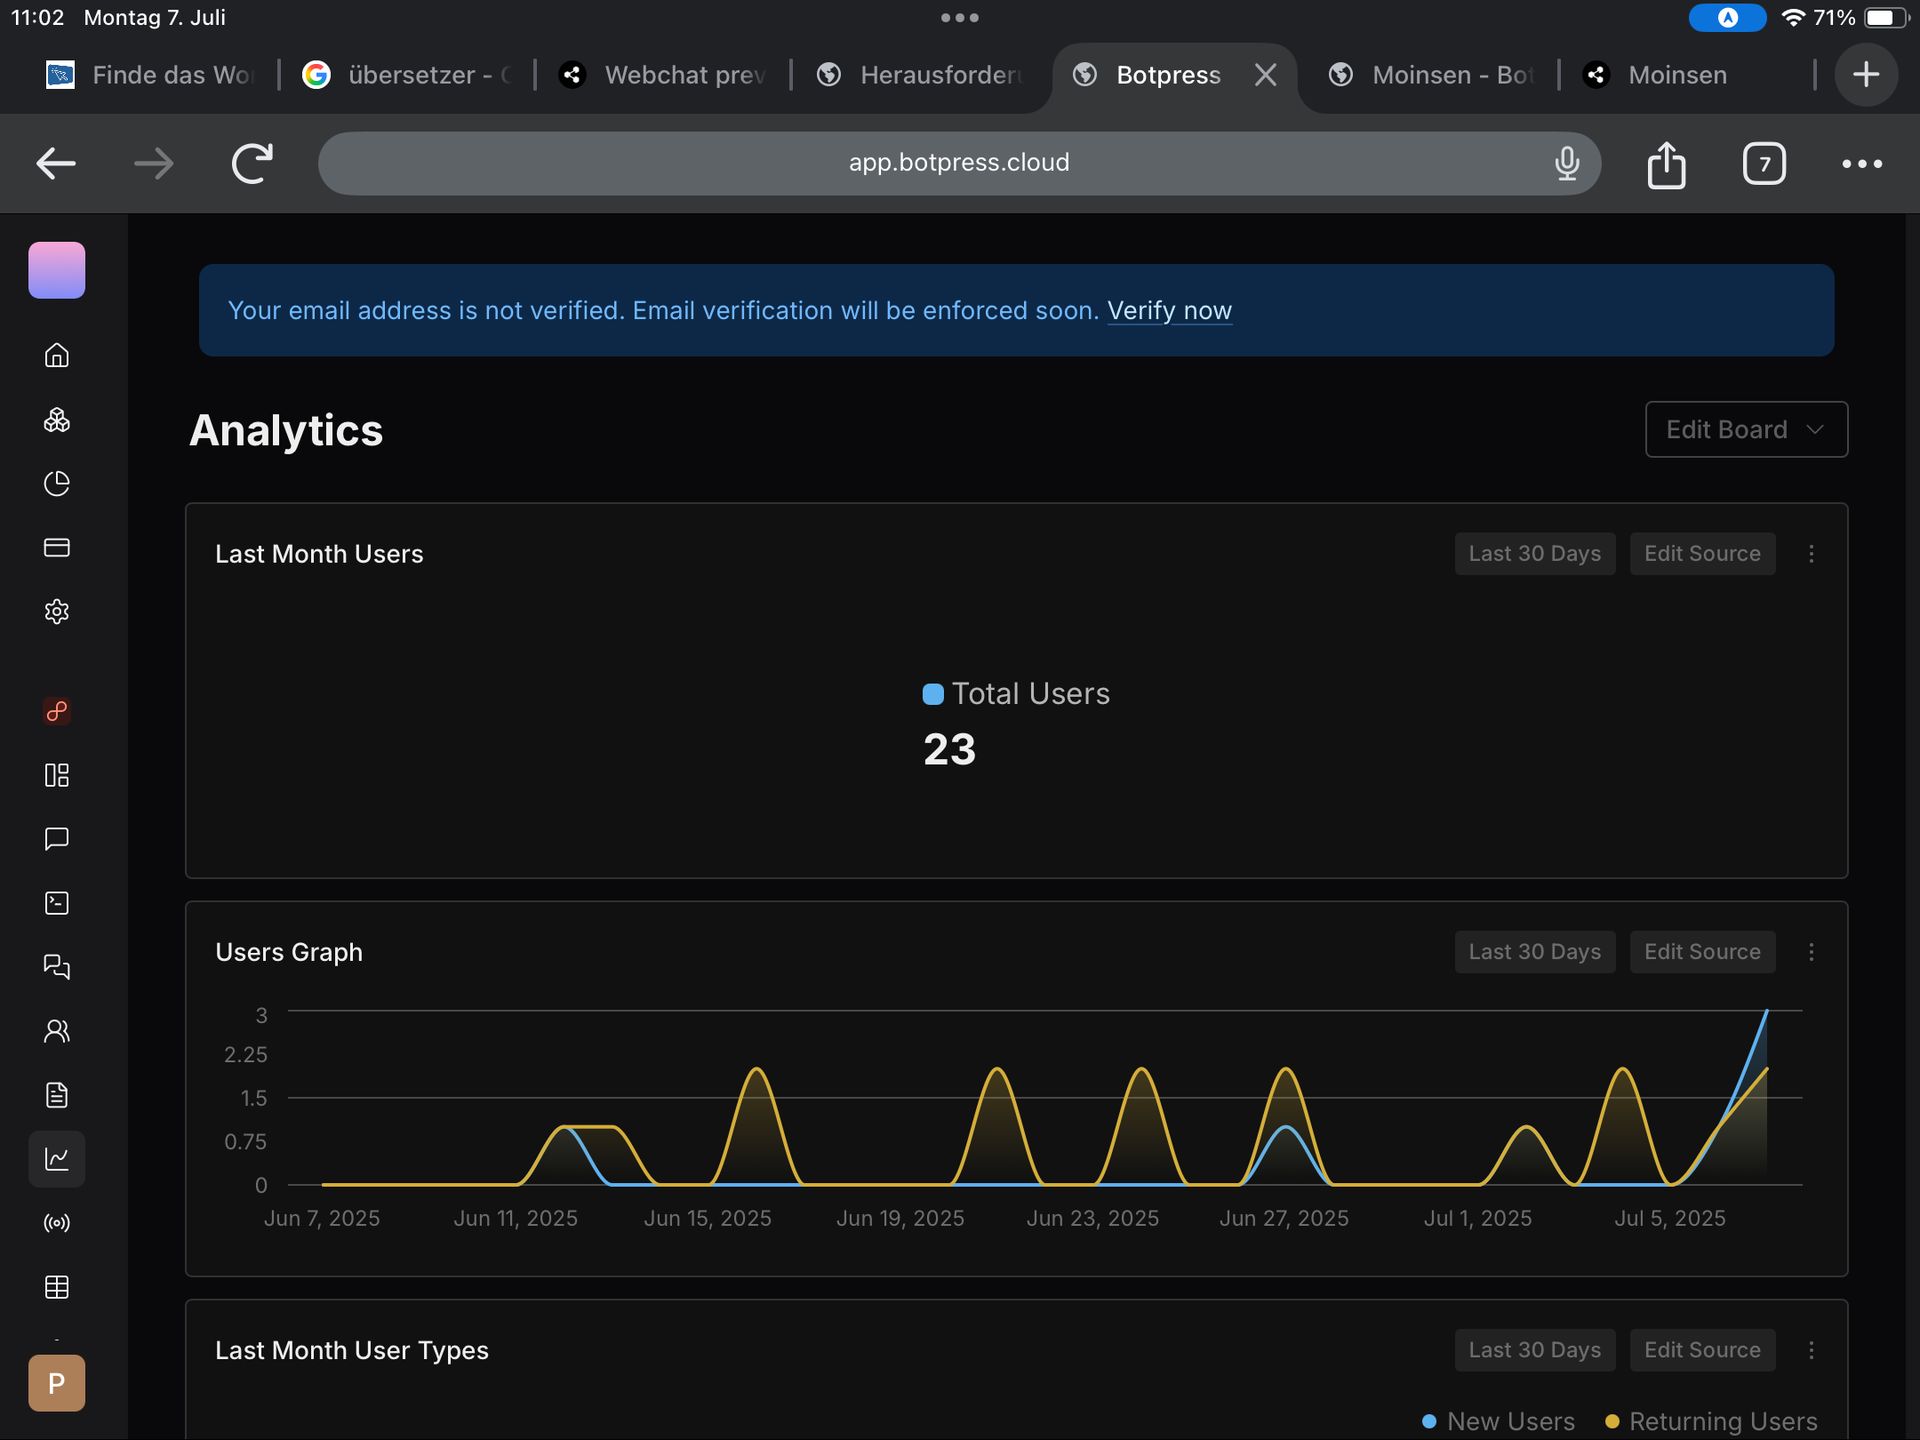Screen dimensions: 1920x1440
Task: Switch to the Webchat preview browser tab
Action: click(664, 75)
